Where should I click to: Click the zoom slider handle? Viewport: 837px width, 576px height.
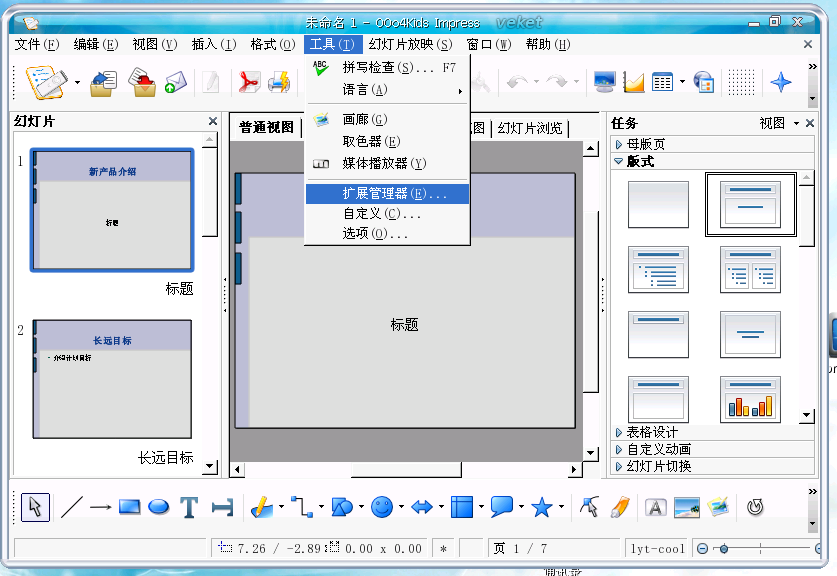coord(724,548)
